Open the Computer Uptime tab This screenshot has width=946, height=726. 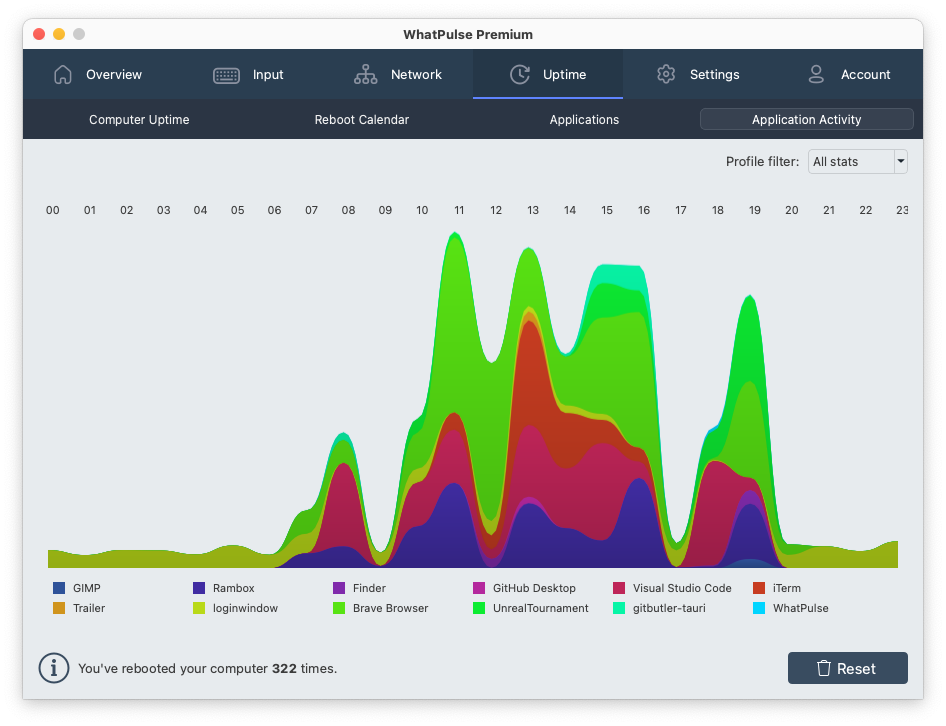(139, 119)
